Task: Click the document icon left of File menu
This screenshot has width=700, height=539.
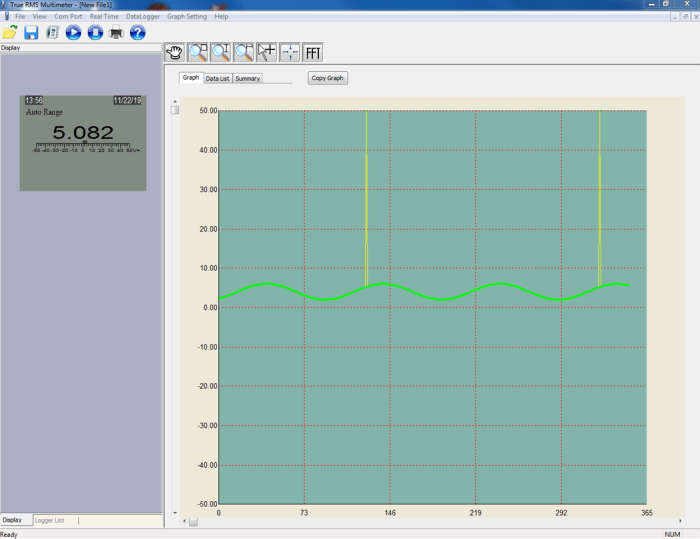Action: [7, 16]
